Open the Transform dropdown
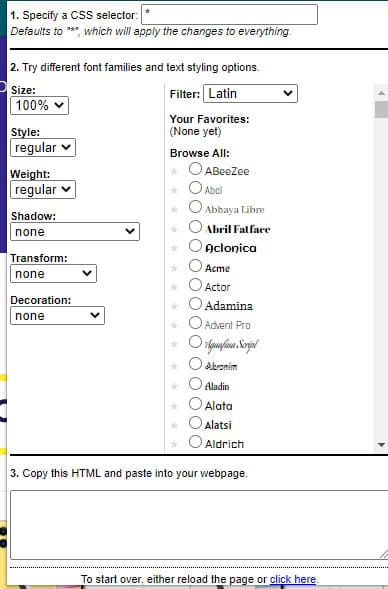The image size is (388, 589). (53, 273)
